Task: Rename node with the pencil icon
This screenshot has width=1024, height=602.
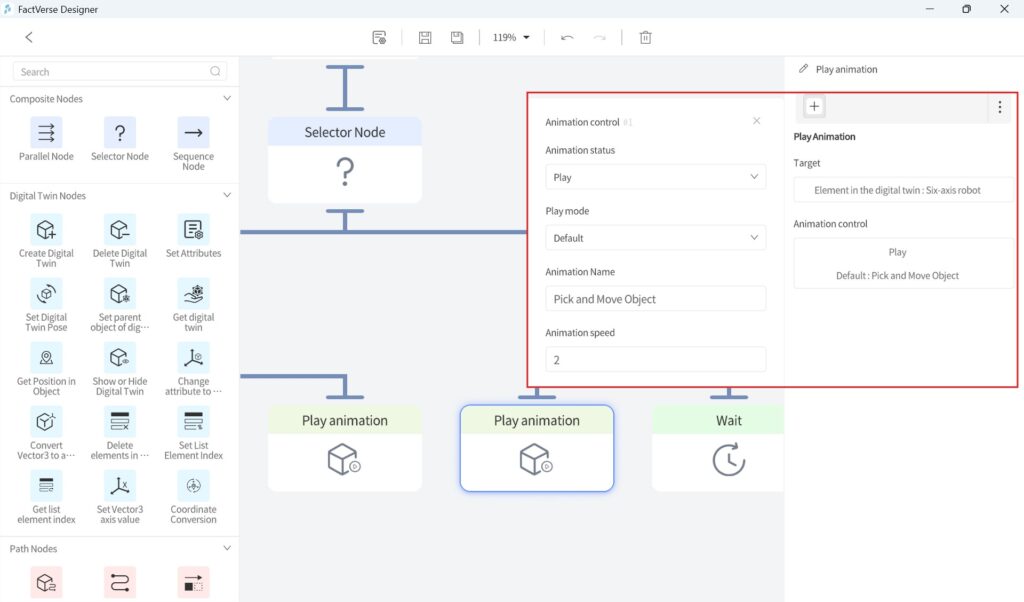Action: click(x=803, y=69)
